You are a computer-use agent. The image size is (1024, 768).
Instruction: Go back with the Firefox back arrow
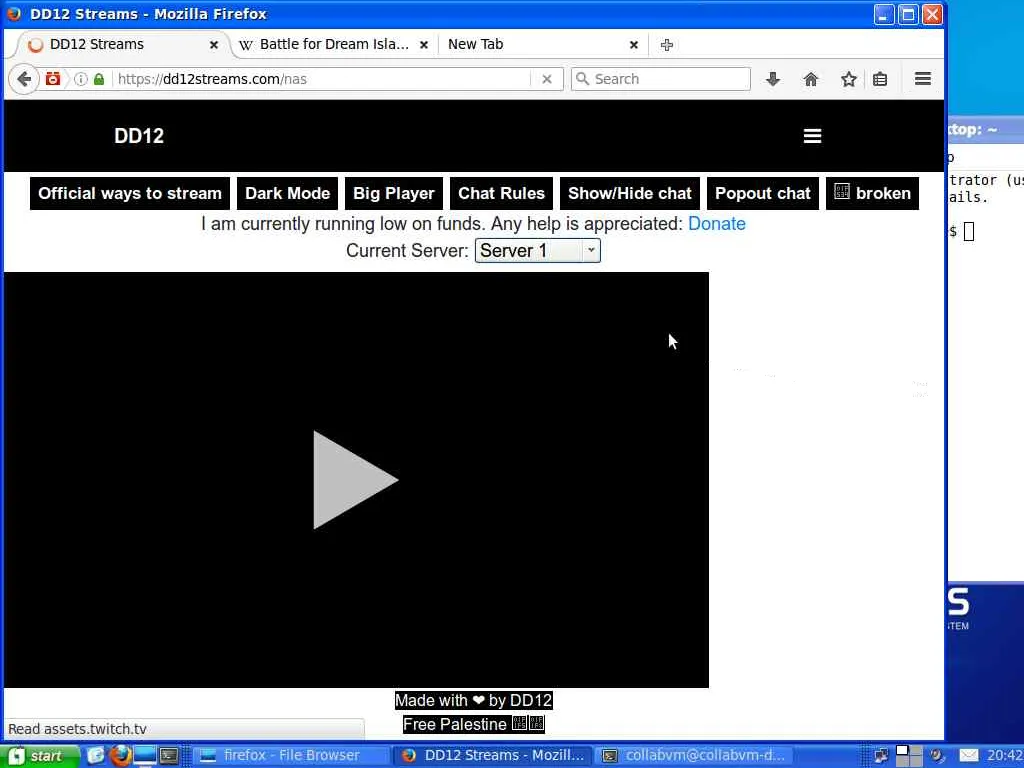(x=24, y=80)
